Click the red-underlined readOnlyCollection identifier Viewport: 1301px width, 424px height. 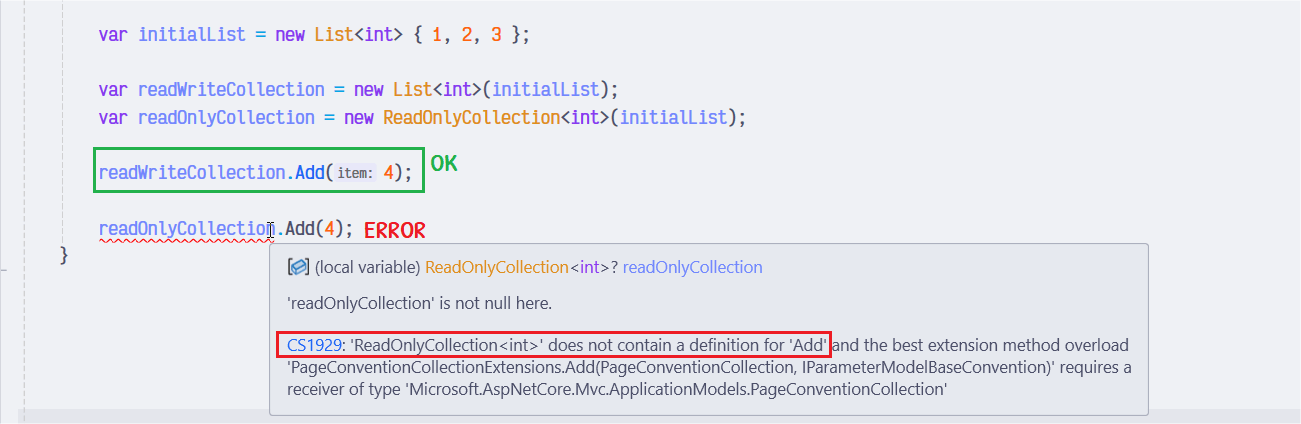click(x=185, y=229)
